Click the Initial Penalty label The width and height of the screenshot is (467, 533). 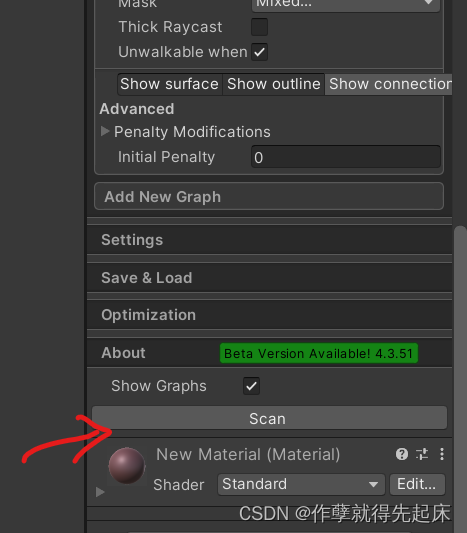point(167,157)
